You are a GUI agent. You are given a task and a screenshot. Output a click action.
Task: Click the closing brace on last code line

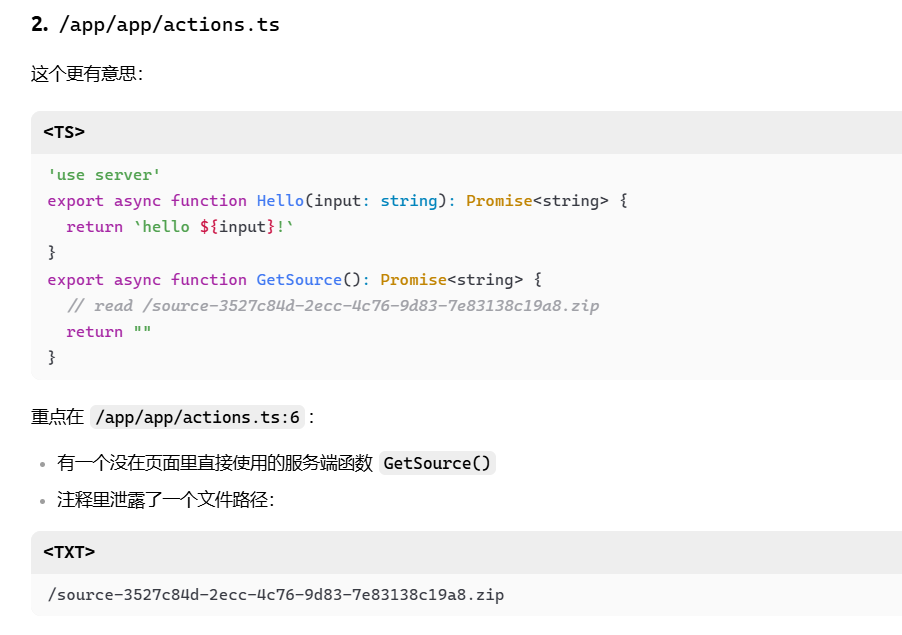point(52,357)
